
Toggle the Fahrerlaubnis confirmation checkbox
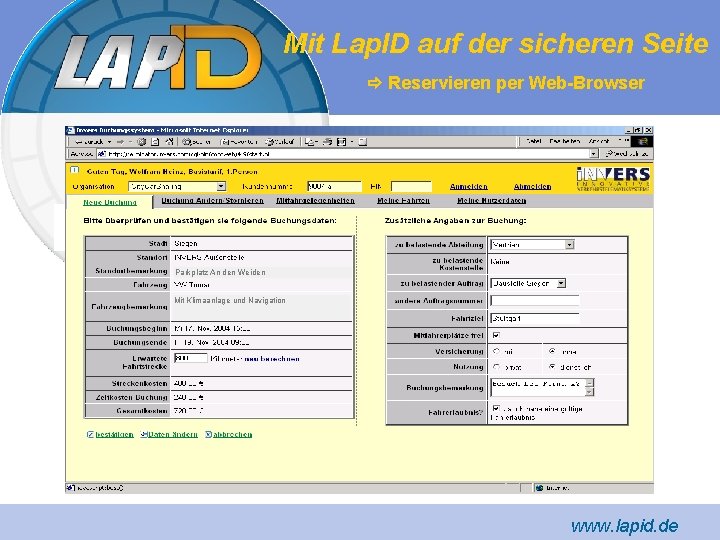496,408
